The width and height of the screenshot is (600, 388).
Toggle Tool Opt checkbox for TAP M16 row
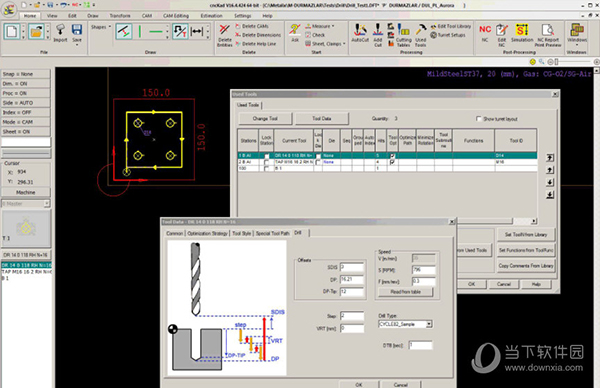(x=393, y=162)
